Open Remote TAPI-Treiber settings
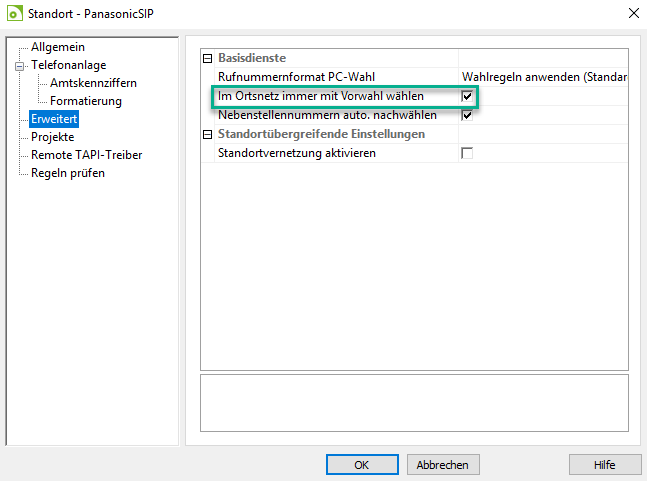Viewport: 647px width, 481px height. (86, 155)
